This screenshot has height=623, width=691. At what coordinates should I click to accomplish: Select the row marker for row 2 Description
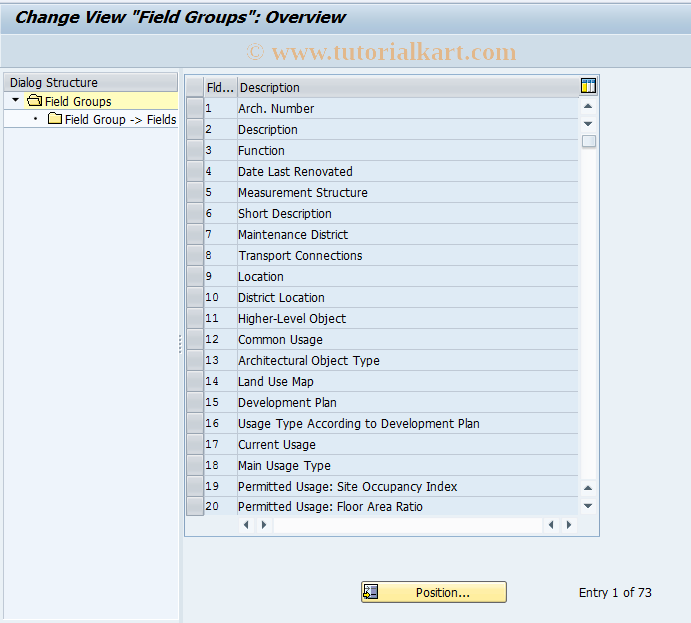(195, 129)
